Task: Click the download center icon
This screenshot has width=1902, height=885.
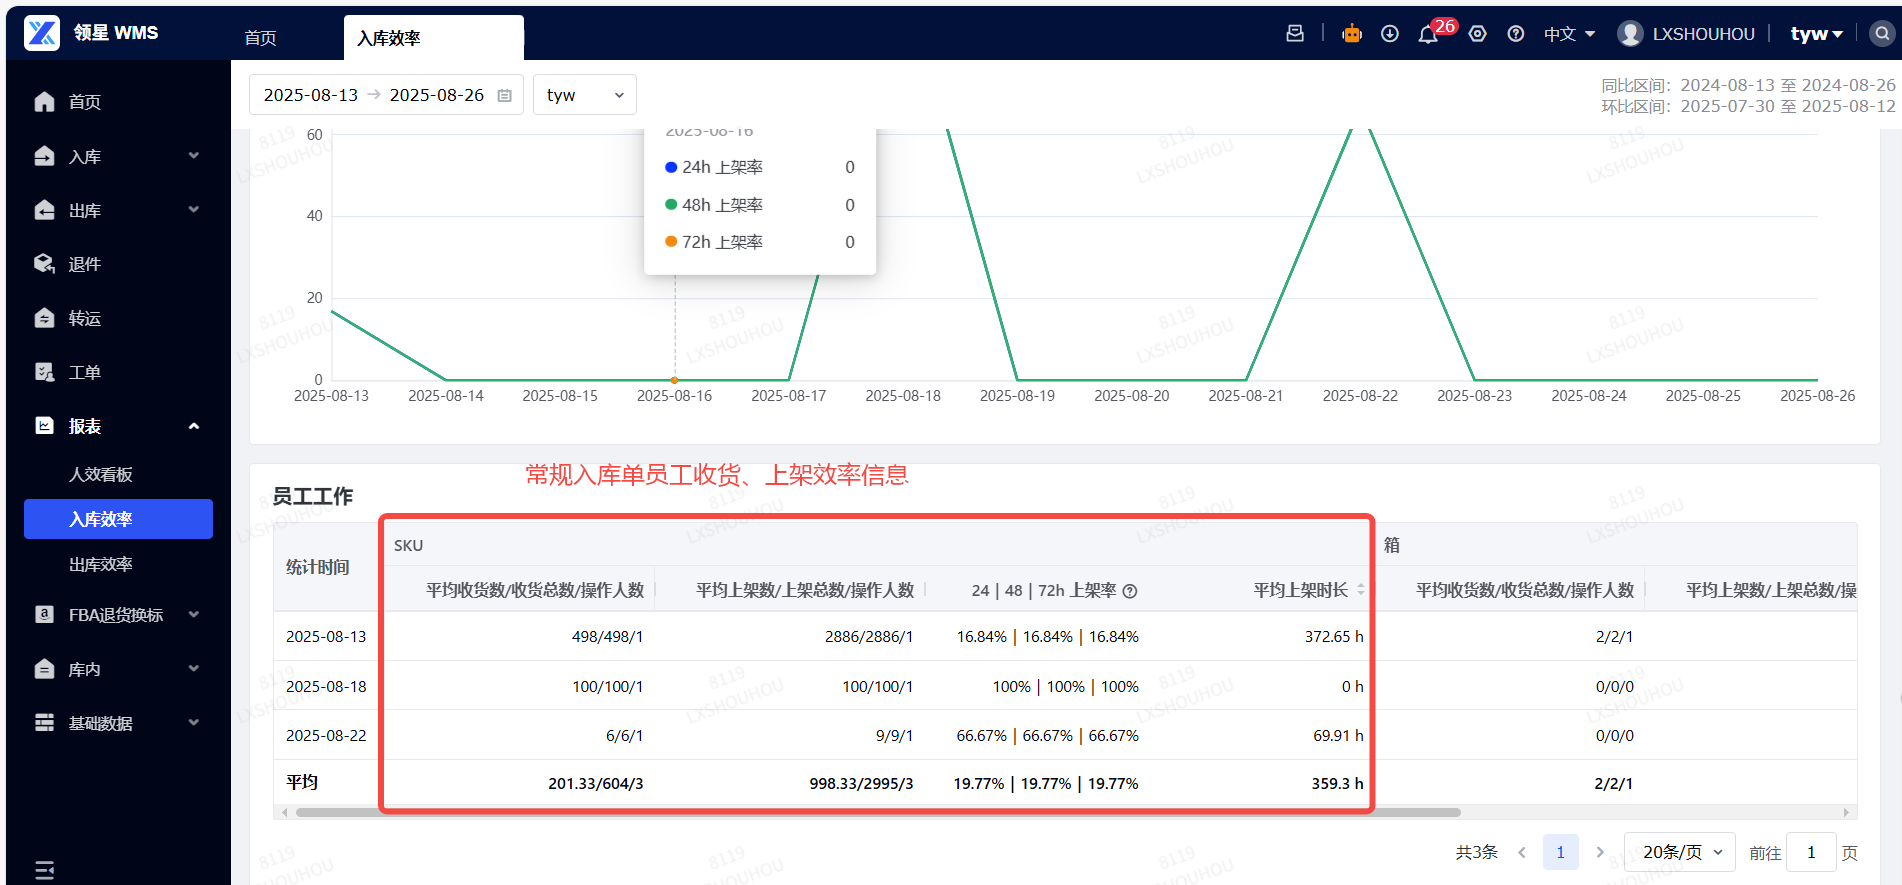Action: tap(1390, 34)
